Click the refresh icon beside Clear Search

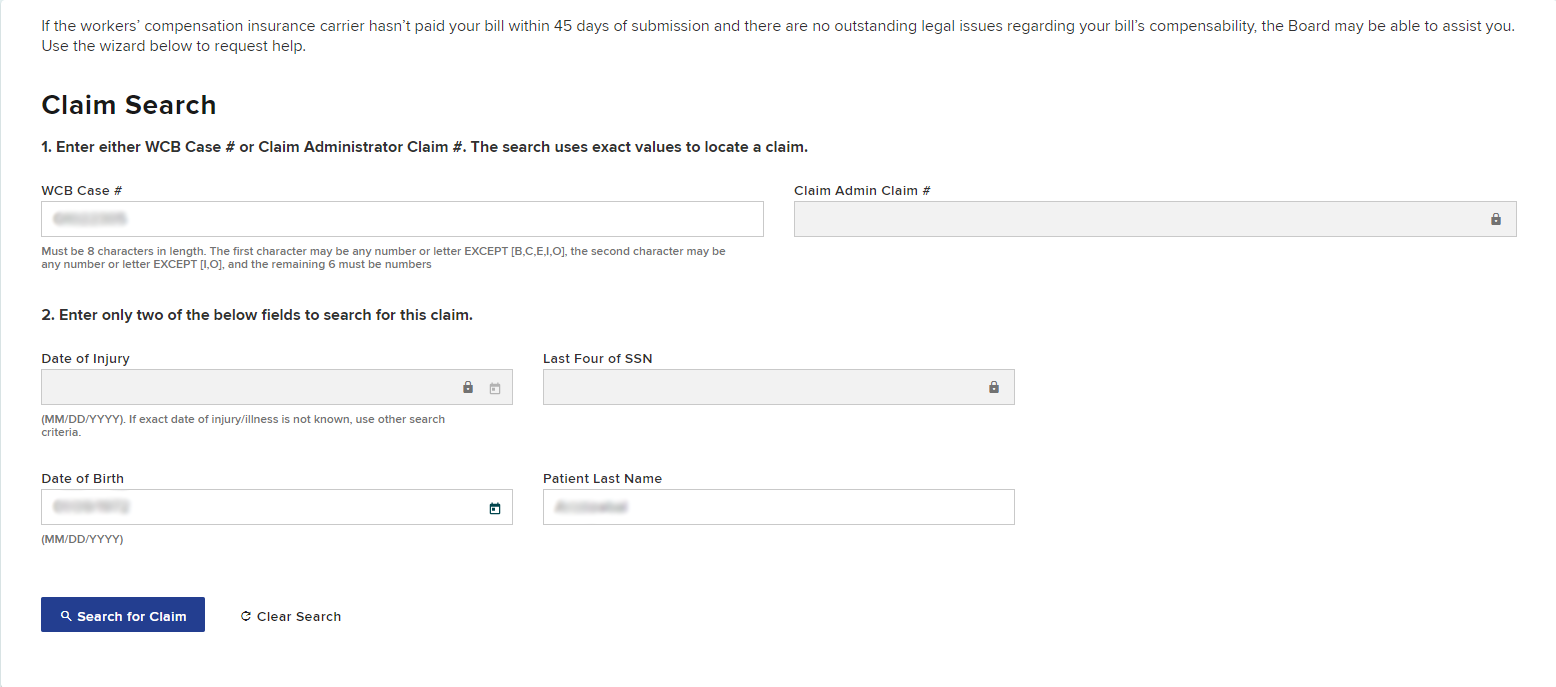pyautogui.click(x=246, y=617)
